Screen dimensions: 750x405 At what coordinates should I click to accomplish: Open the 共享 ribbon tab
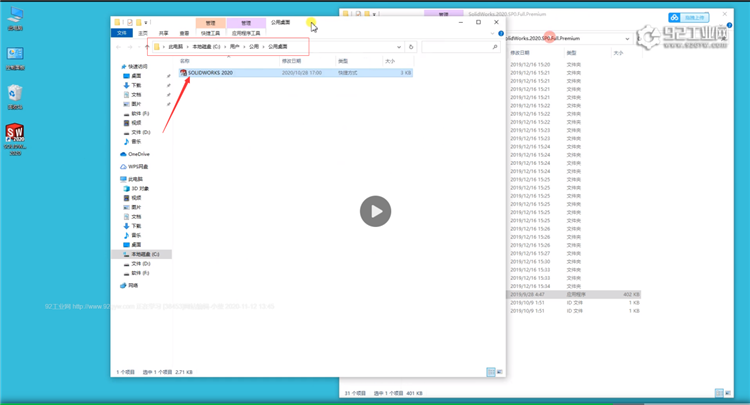[x=164, y=33]
